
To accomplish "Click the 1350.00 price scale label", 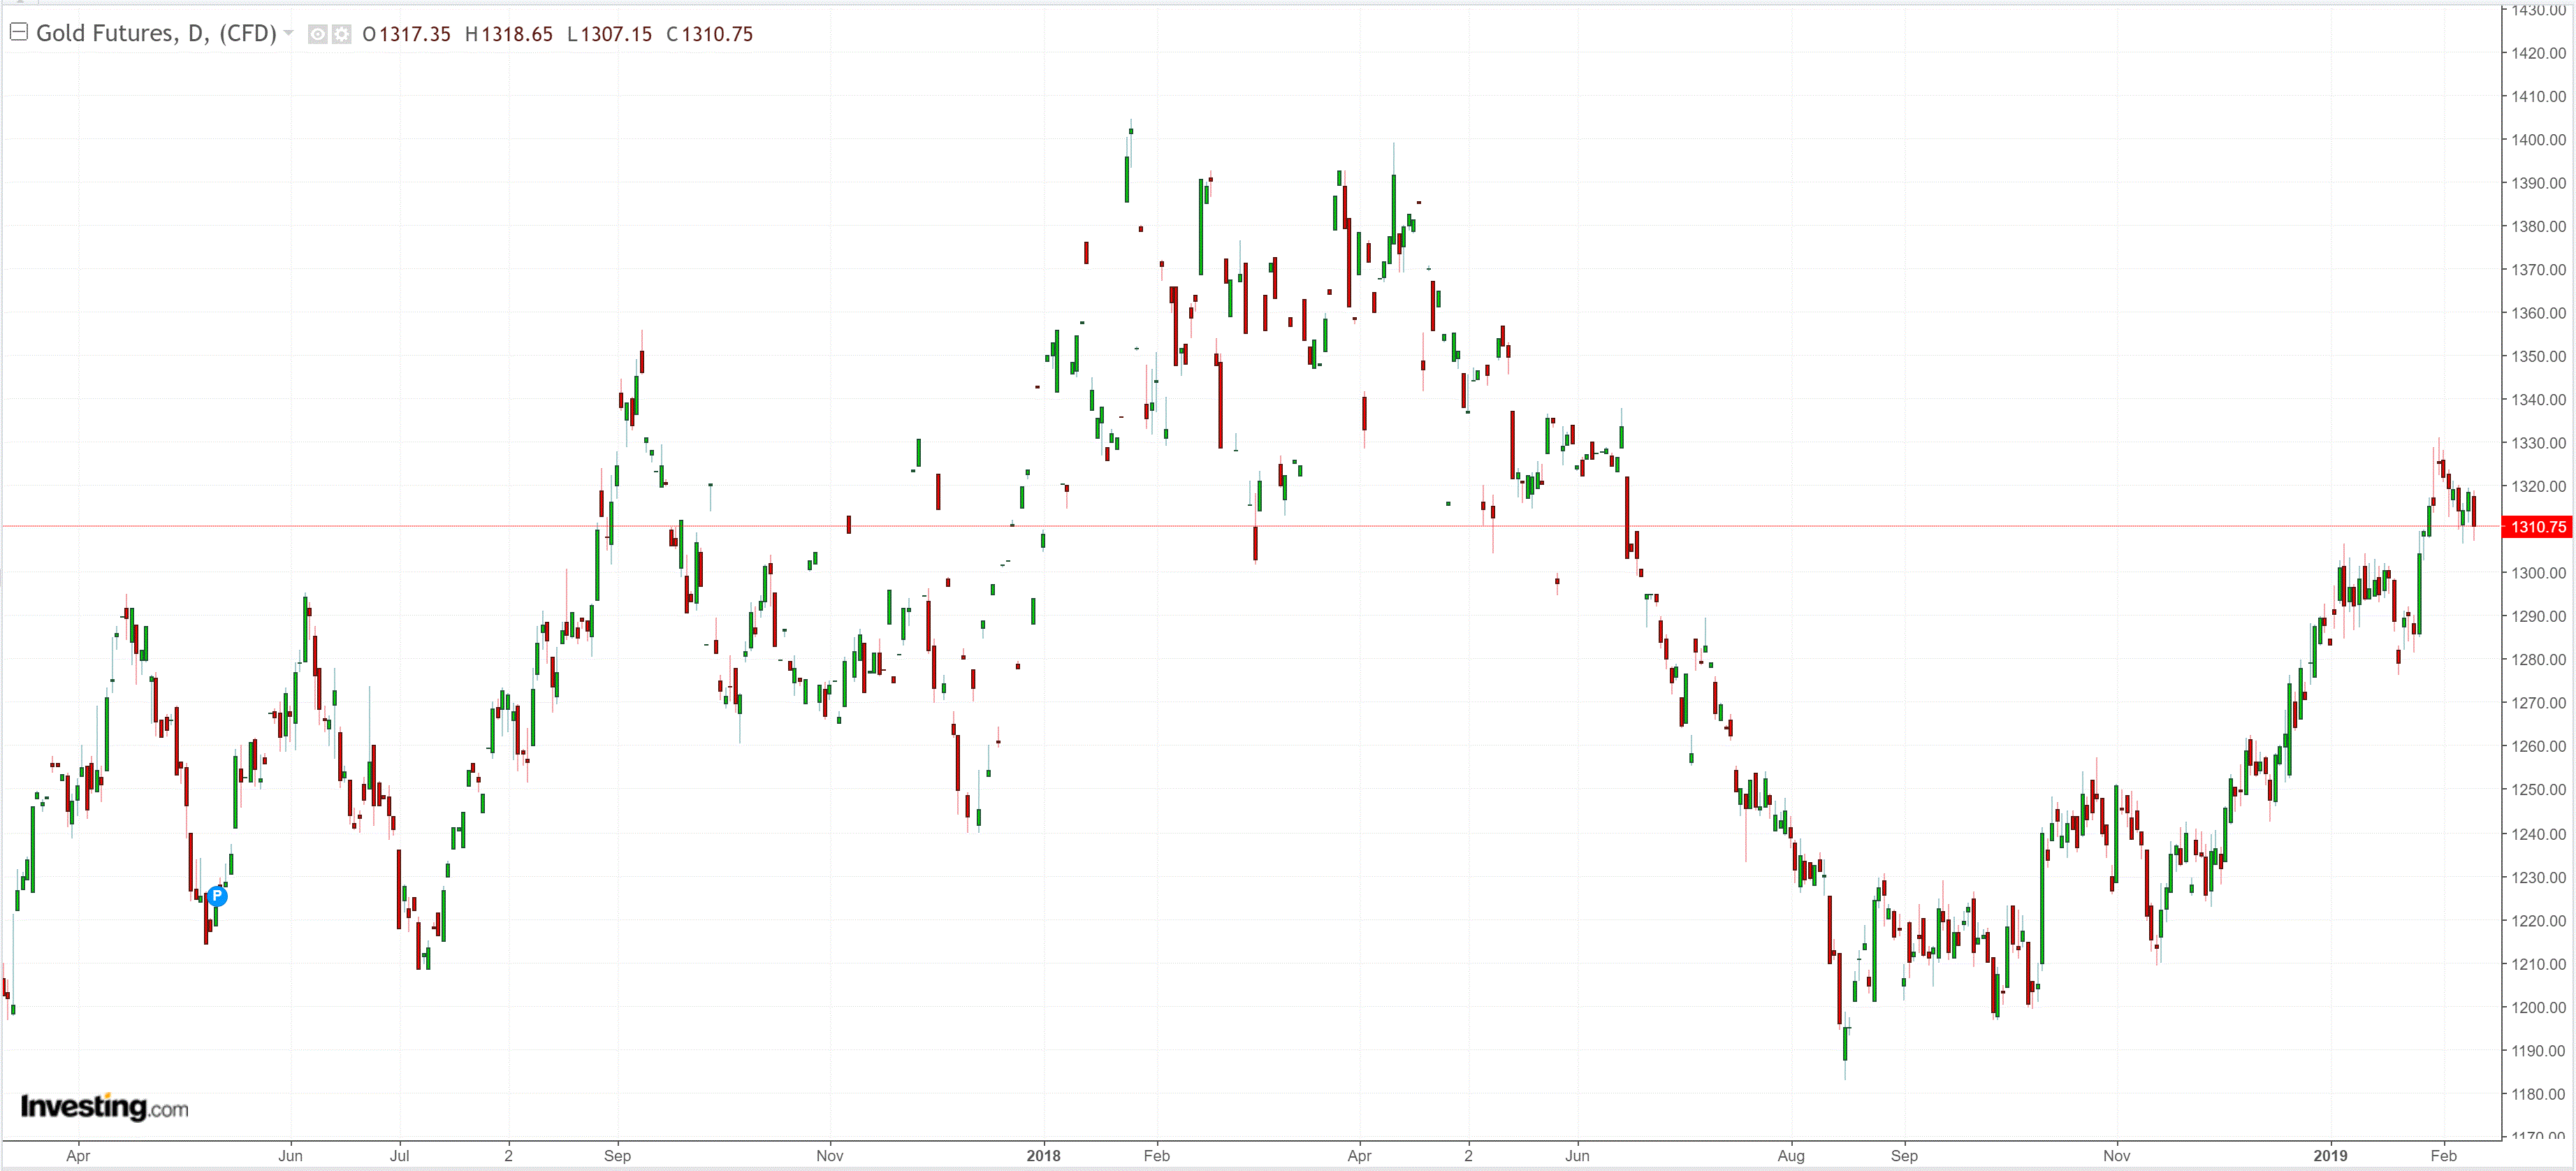I will (x=2538, y=356).
